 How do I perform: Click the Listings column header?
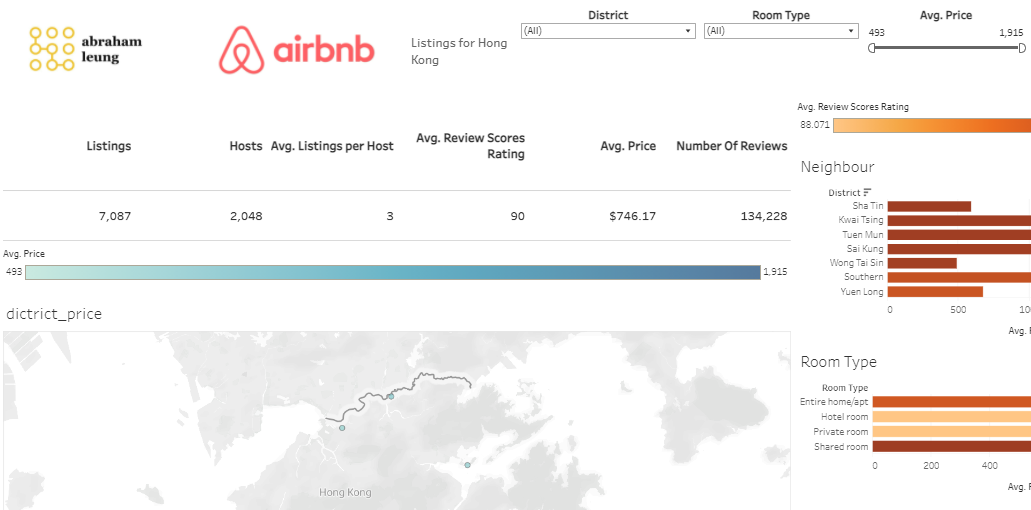[108, 146]
